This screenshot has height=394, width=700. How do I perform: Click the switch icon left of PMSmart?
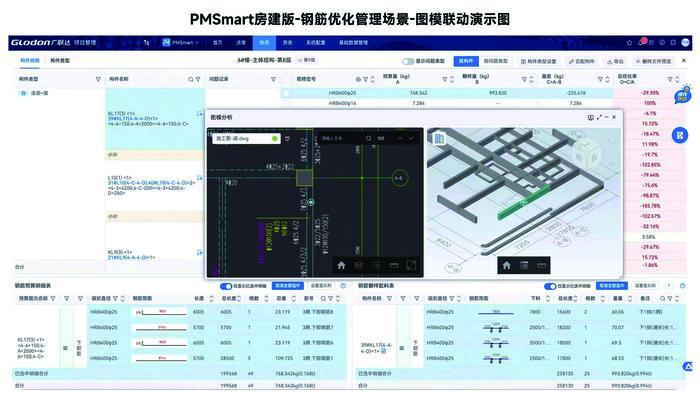point(146,43)
